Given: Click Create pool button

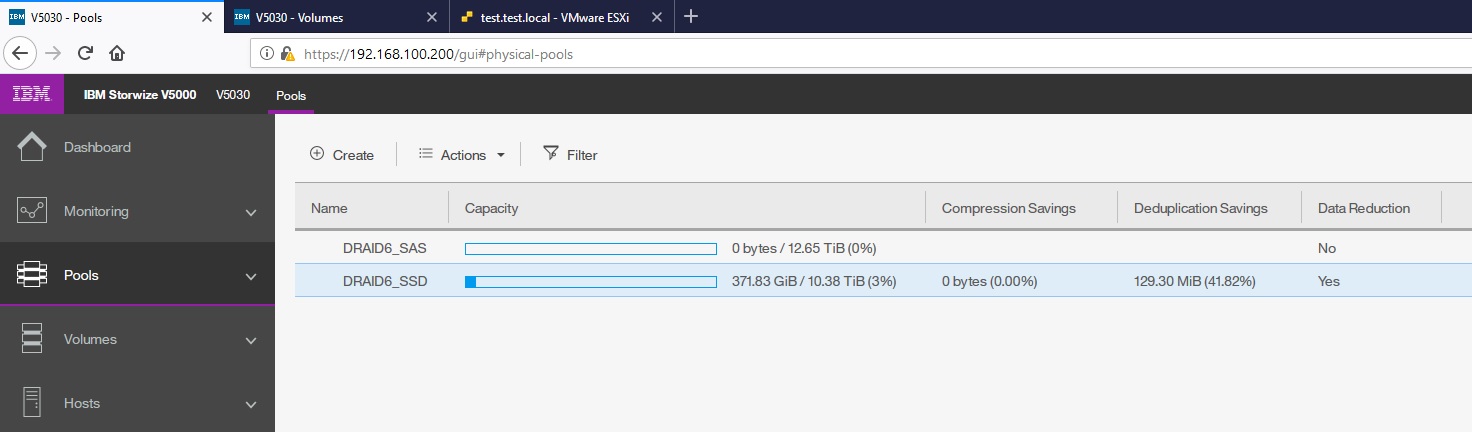Looking at the screenshot, I should (x=342, y=155).
